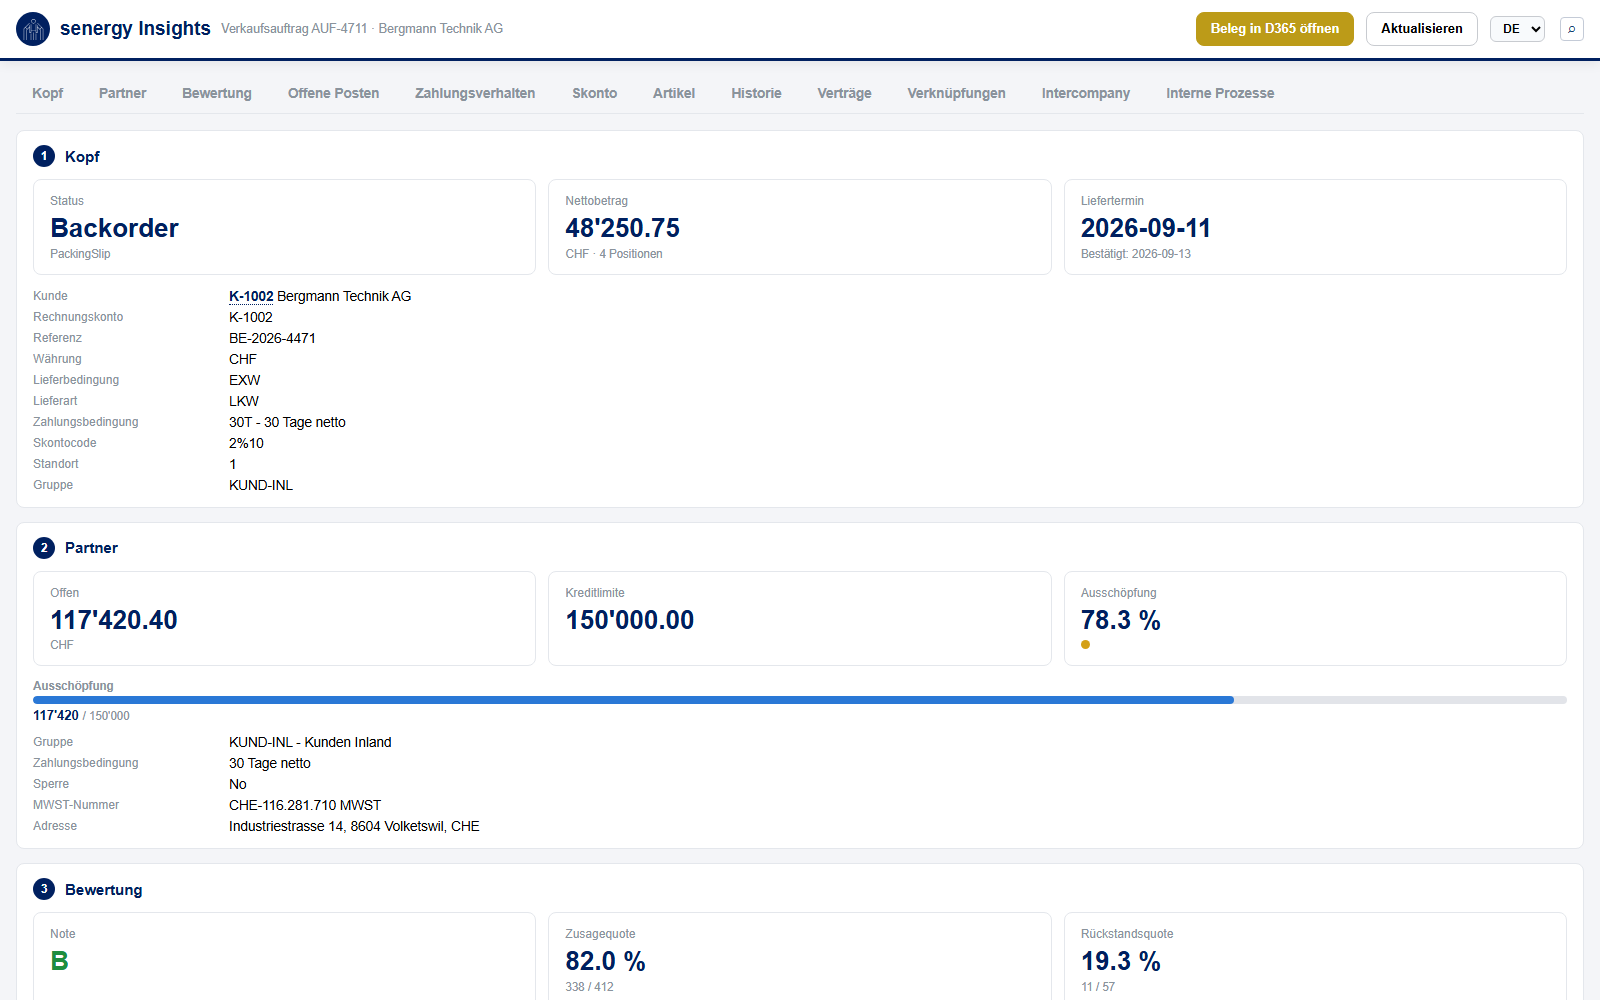Click the Aktualisieren button
The width and height of the screenshot is (1600, 1000).
(x=1421, y=29)
